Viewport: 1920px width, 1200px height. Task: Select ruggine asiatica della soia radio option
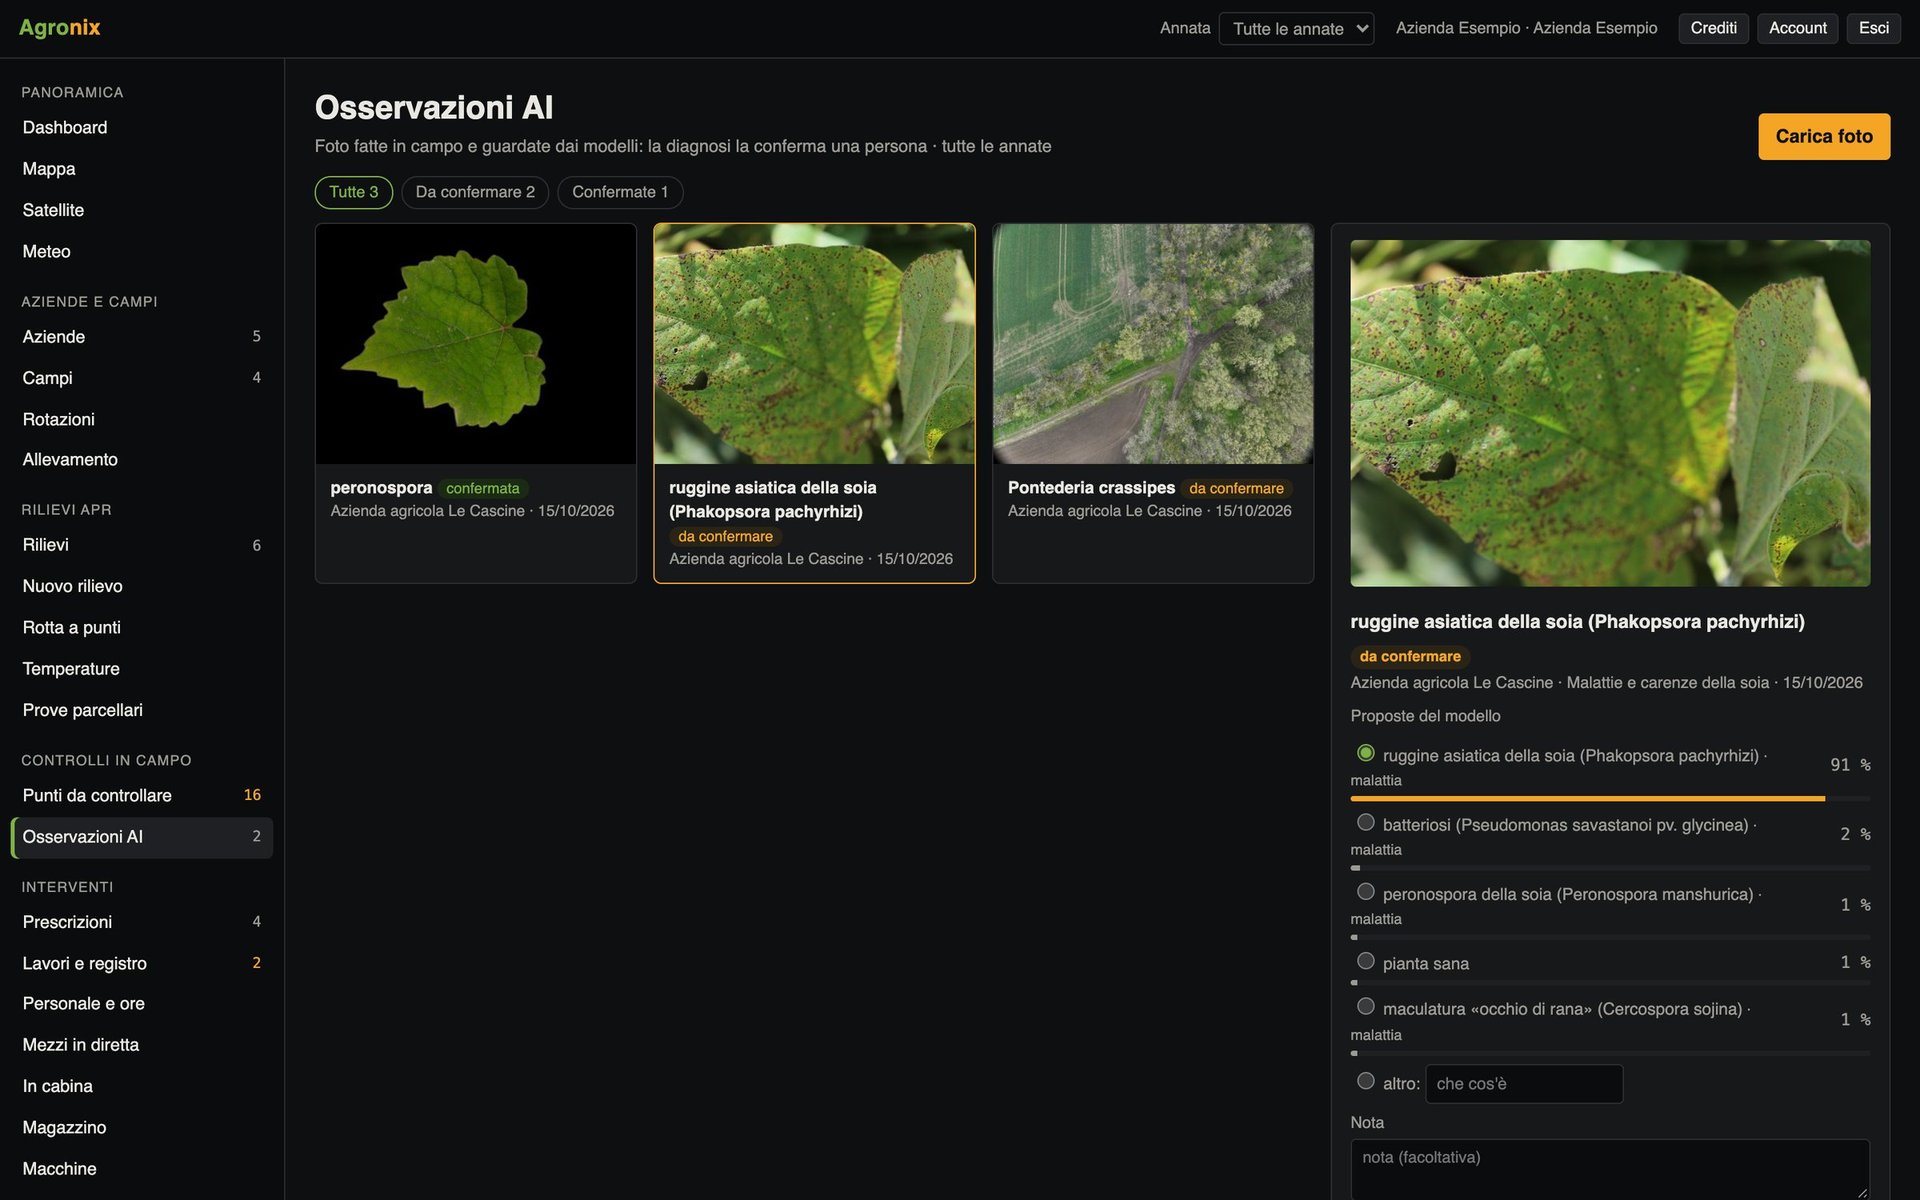[1365, 753]
